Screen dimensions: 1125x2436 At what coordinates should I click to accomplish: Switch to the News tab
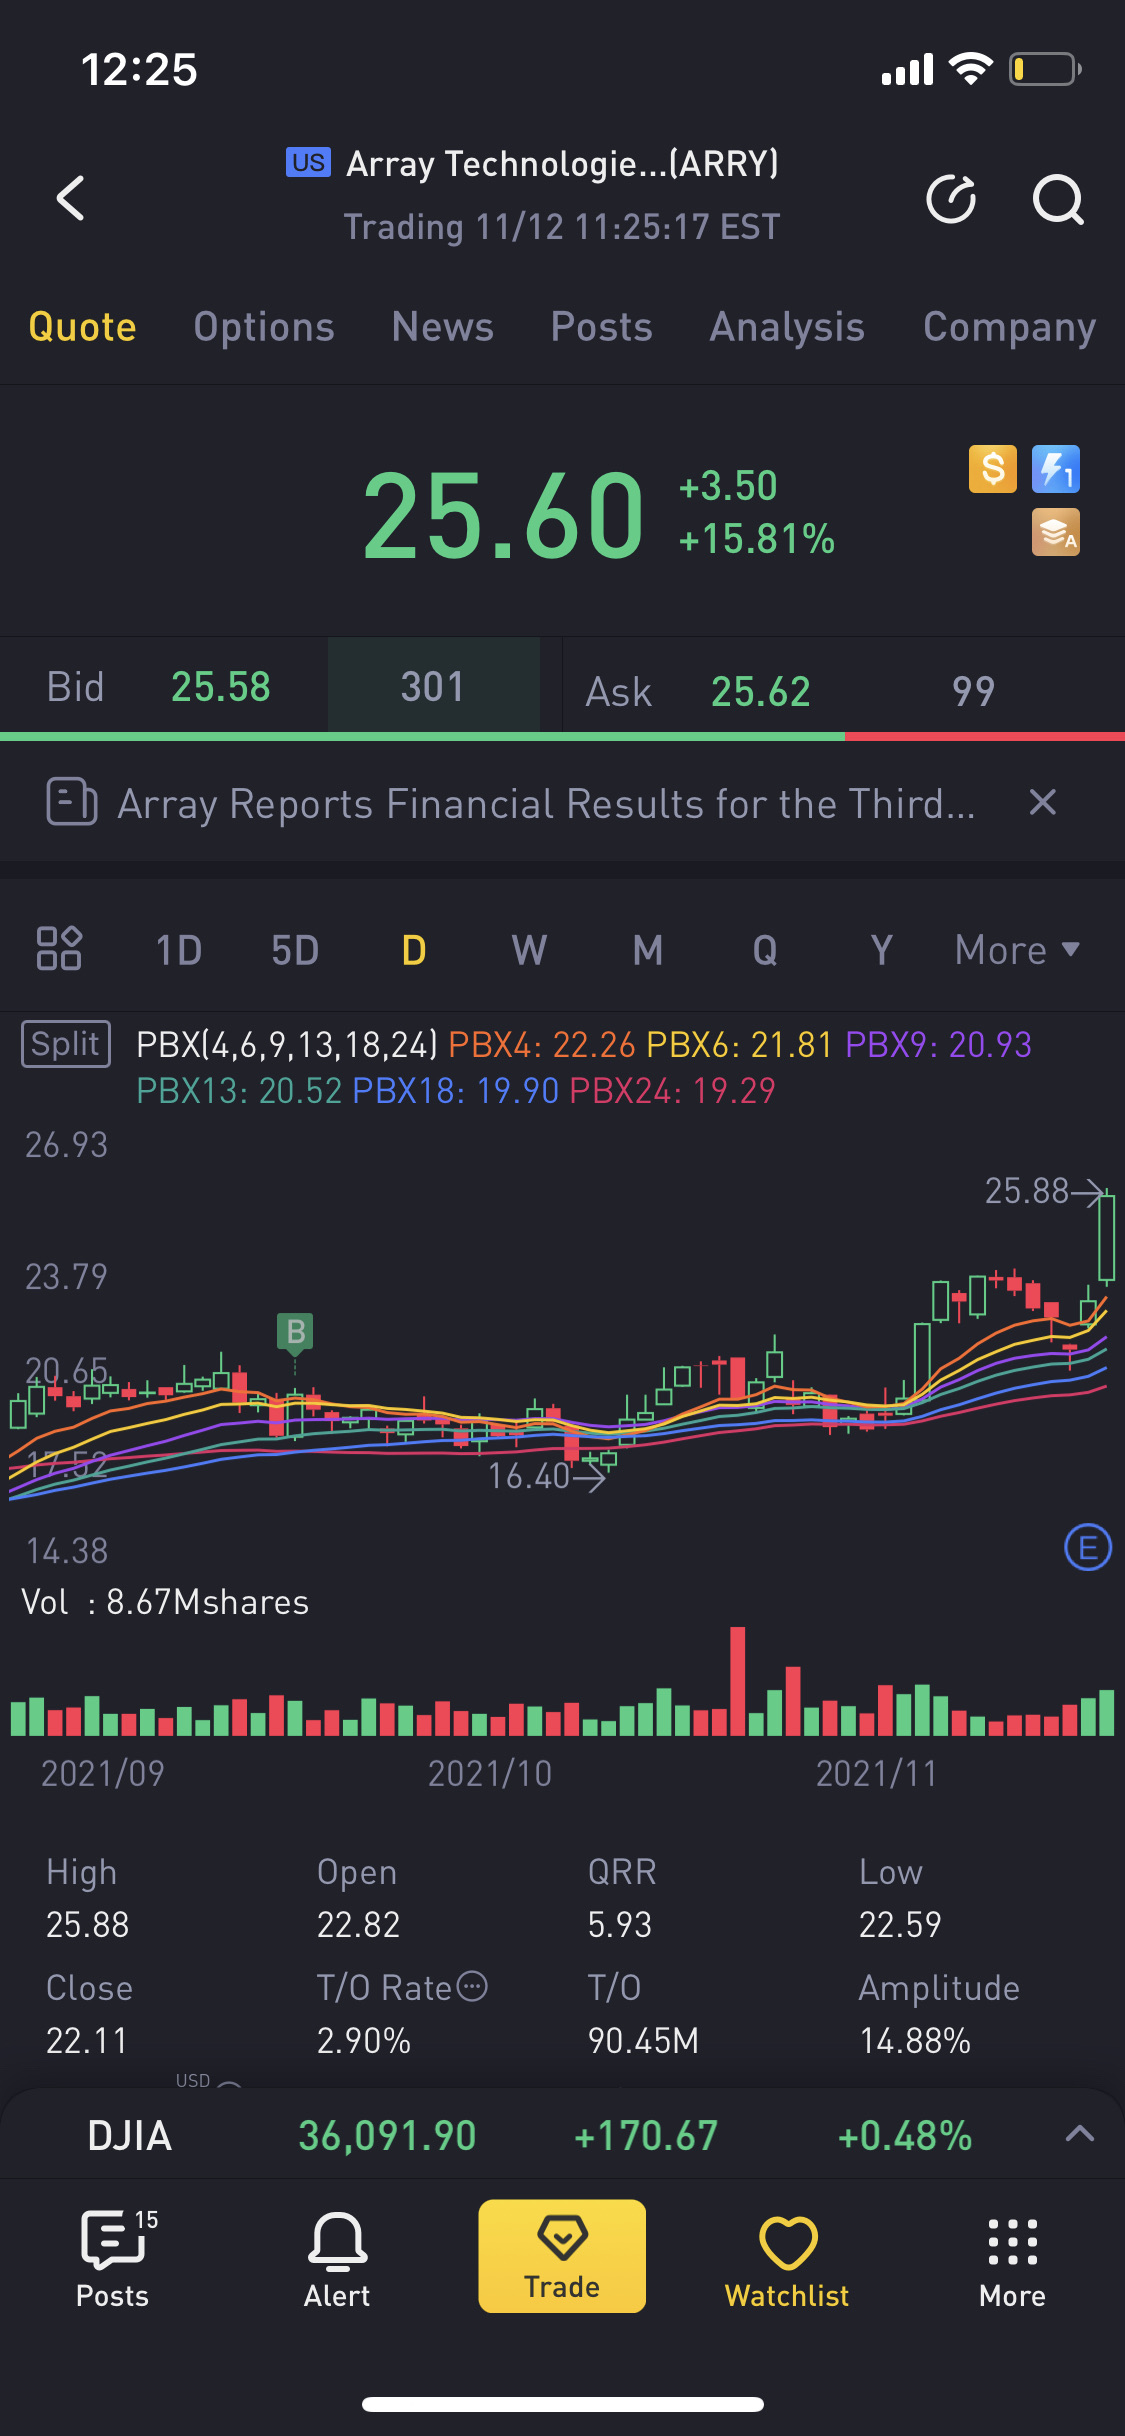pos(443,327)
